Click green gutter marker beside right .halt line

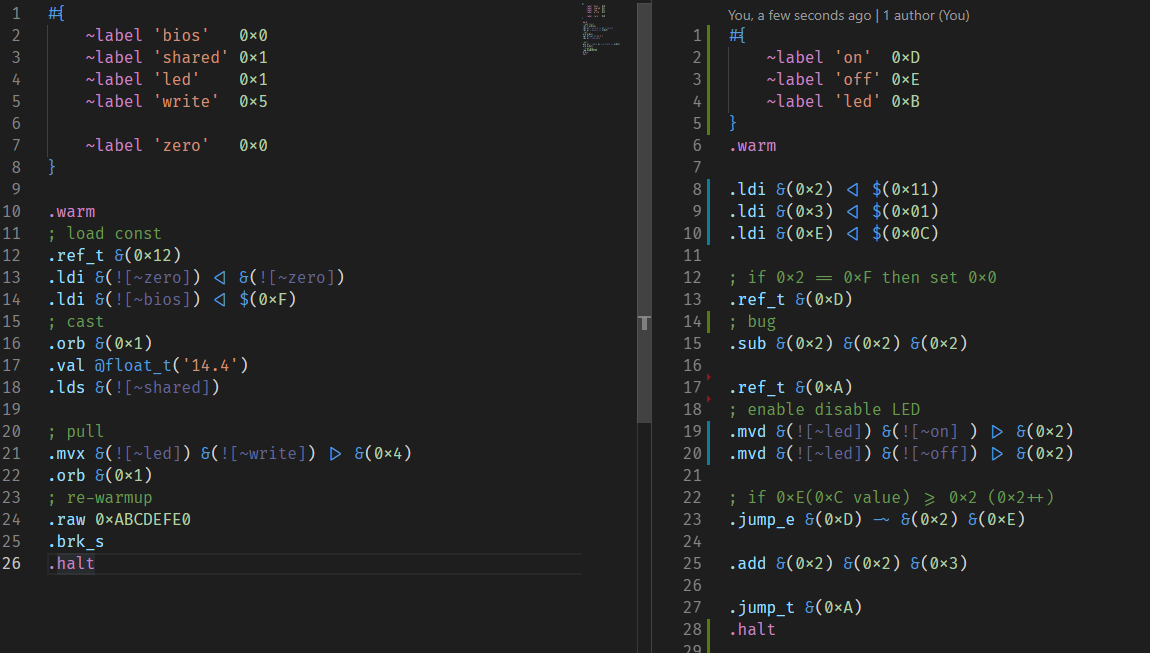click(x=708, y=629)
